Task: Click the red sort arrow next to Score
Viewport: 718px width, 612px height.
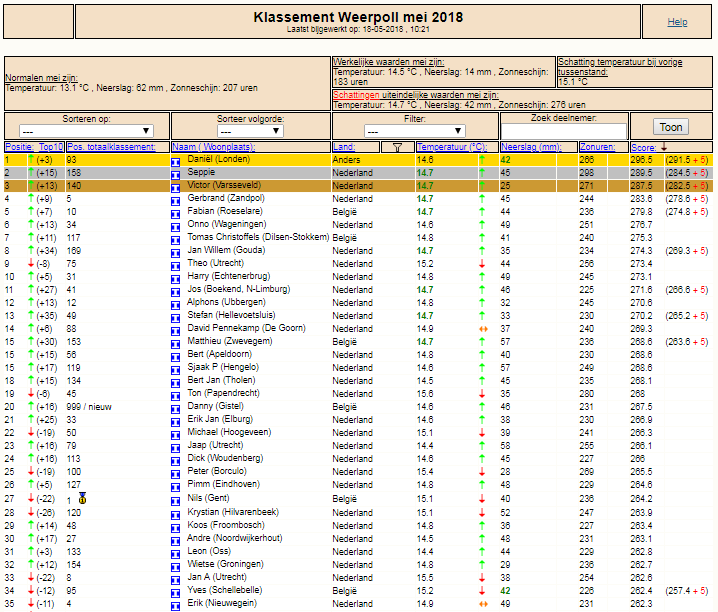Action: [664, 147]
